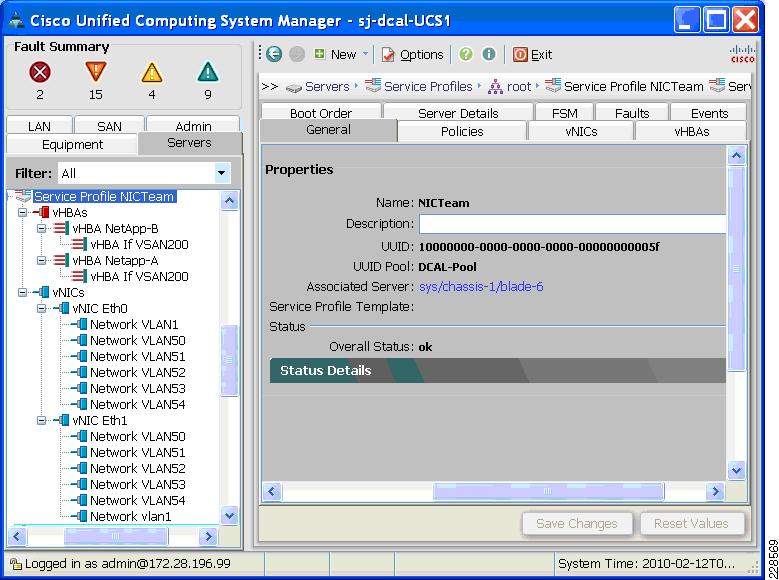
Task: Open the critical faults icon showing 2
Action: point(40,72)
